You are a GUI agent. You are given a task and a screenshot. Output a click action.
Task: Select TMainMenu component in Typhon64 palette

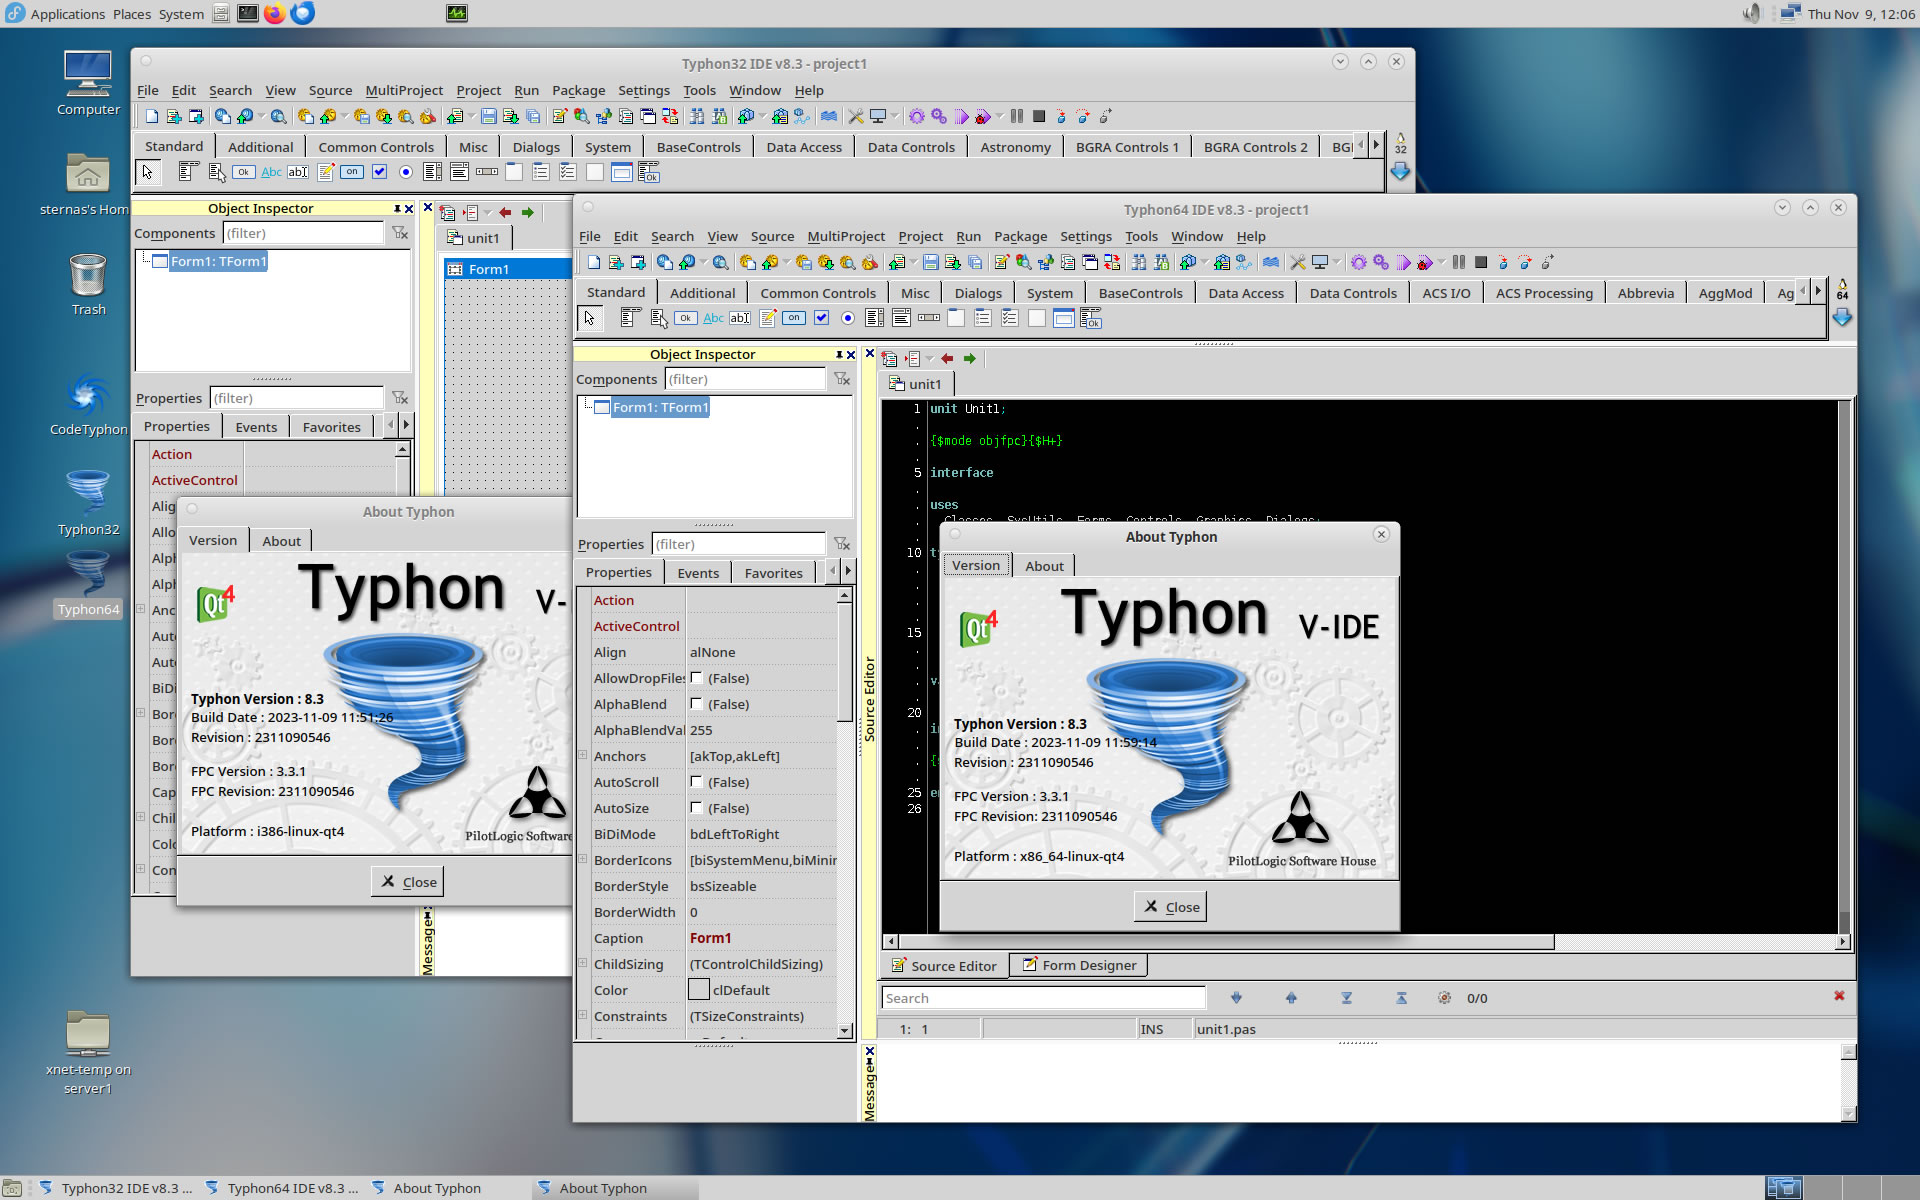point(631,318)
